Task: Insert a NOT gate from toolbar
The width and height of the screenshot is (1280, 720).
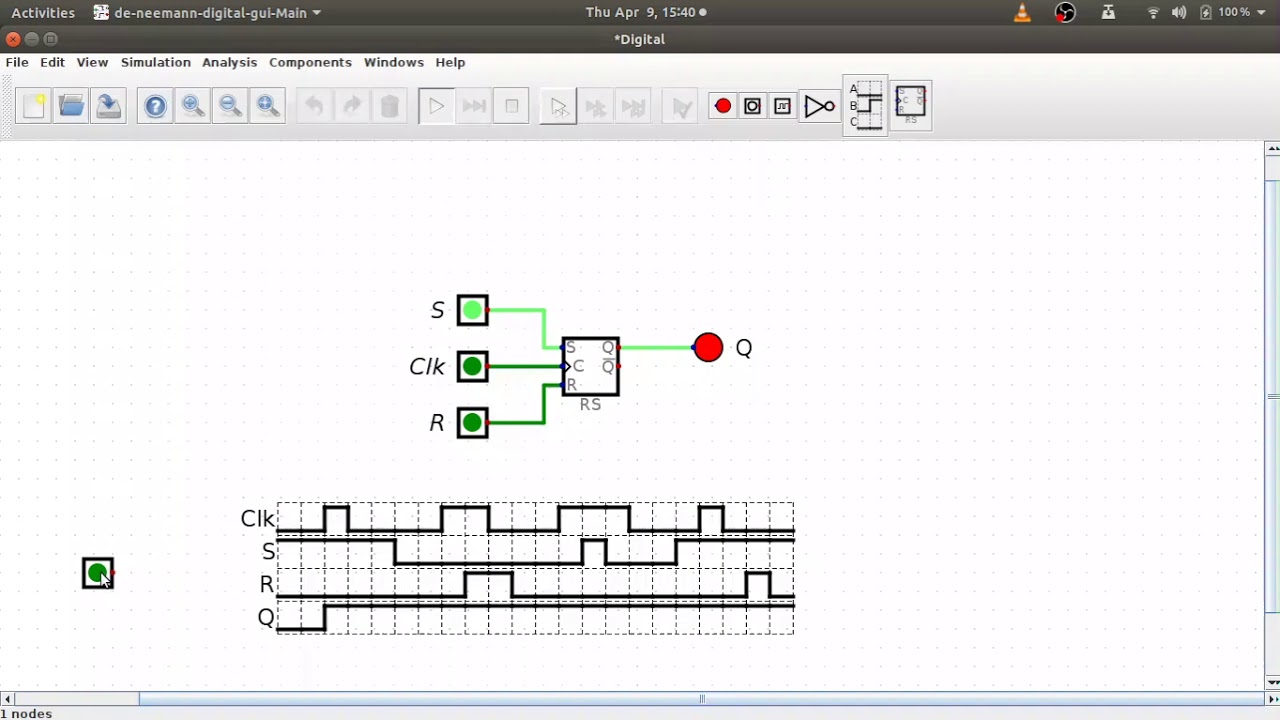Action: pyautogui.click(x=819, y=106)
